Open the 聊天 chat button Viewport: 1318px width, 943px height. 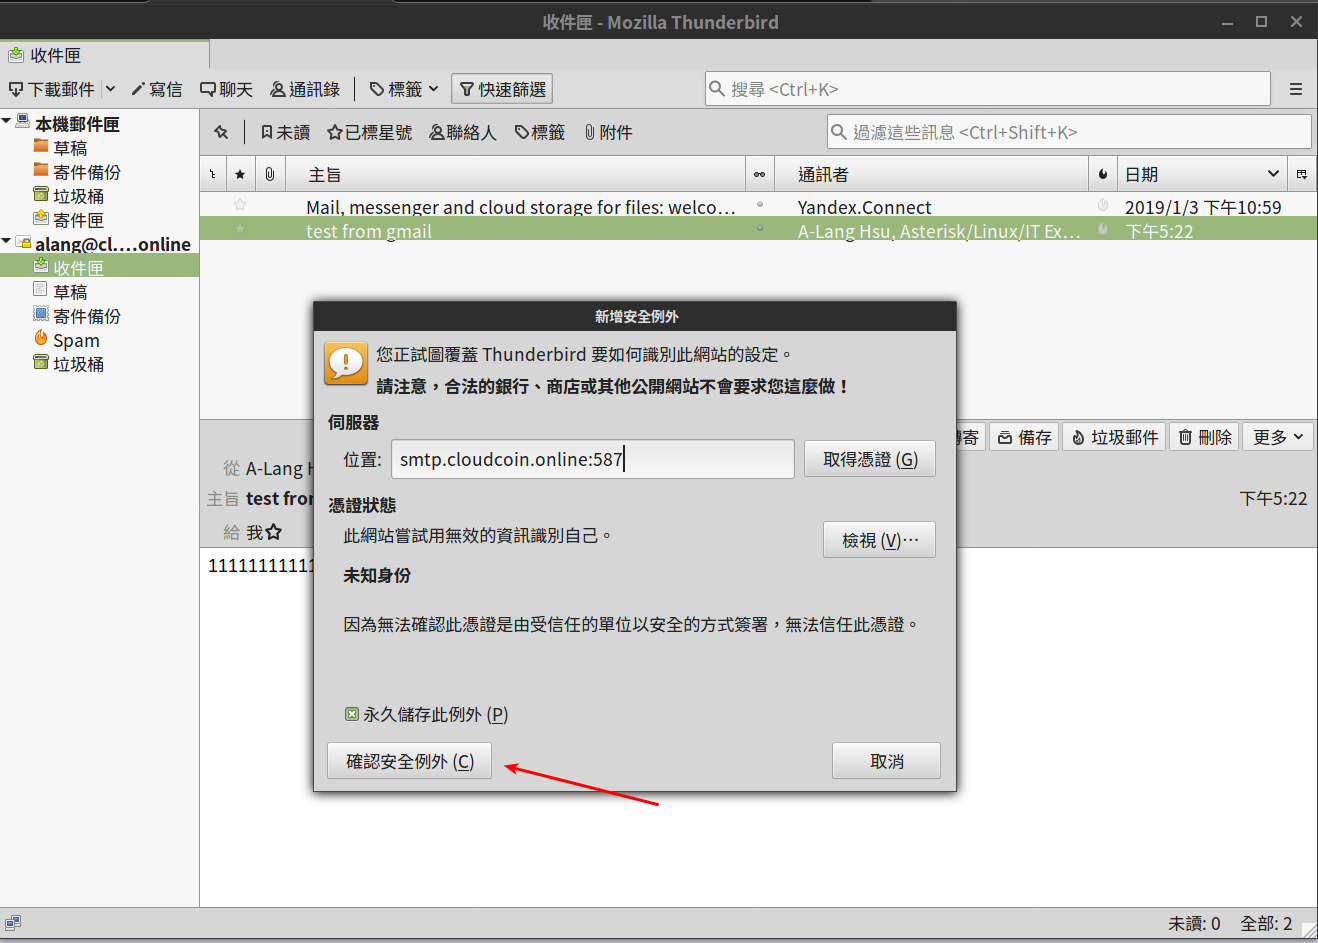[x=226, y=89]
